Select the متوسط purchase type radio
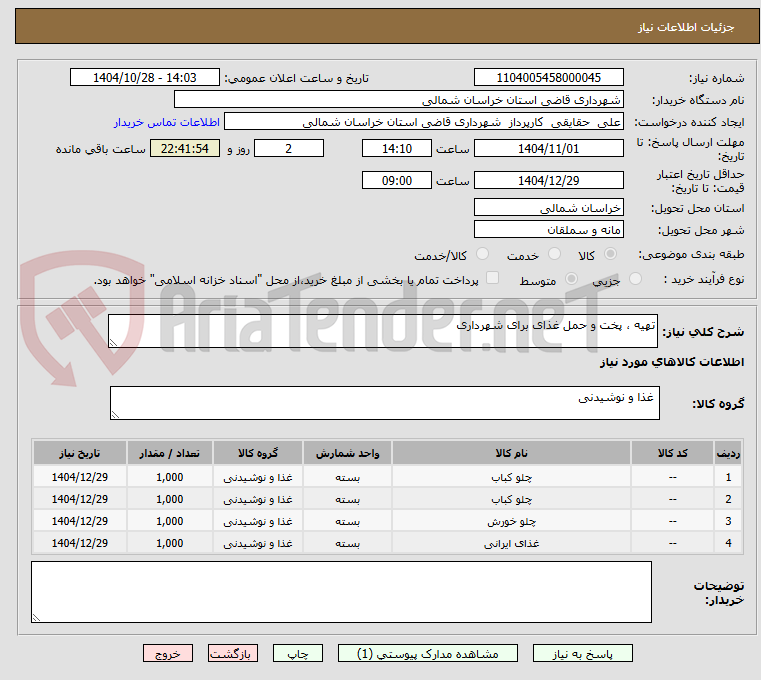This screenshot has width=761, height=680. point(571,279)
